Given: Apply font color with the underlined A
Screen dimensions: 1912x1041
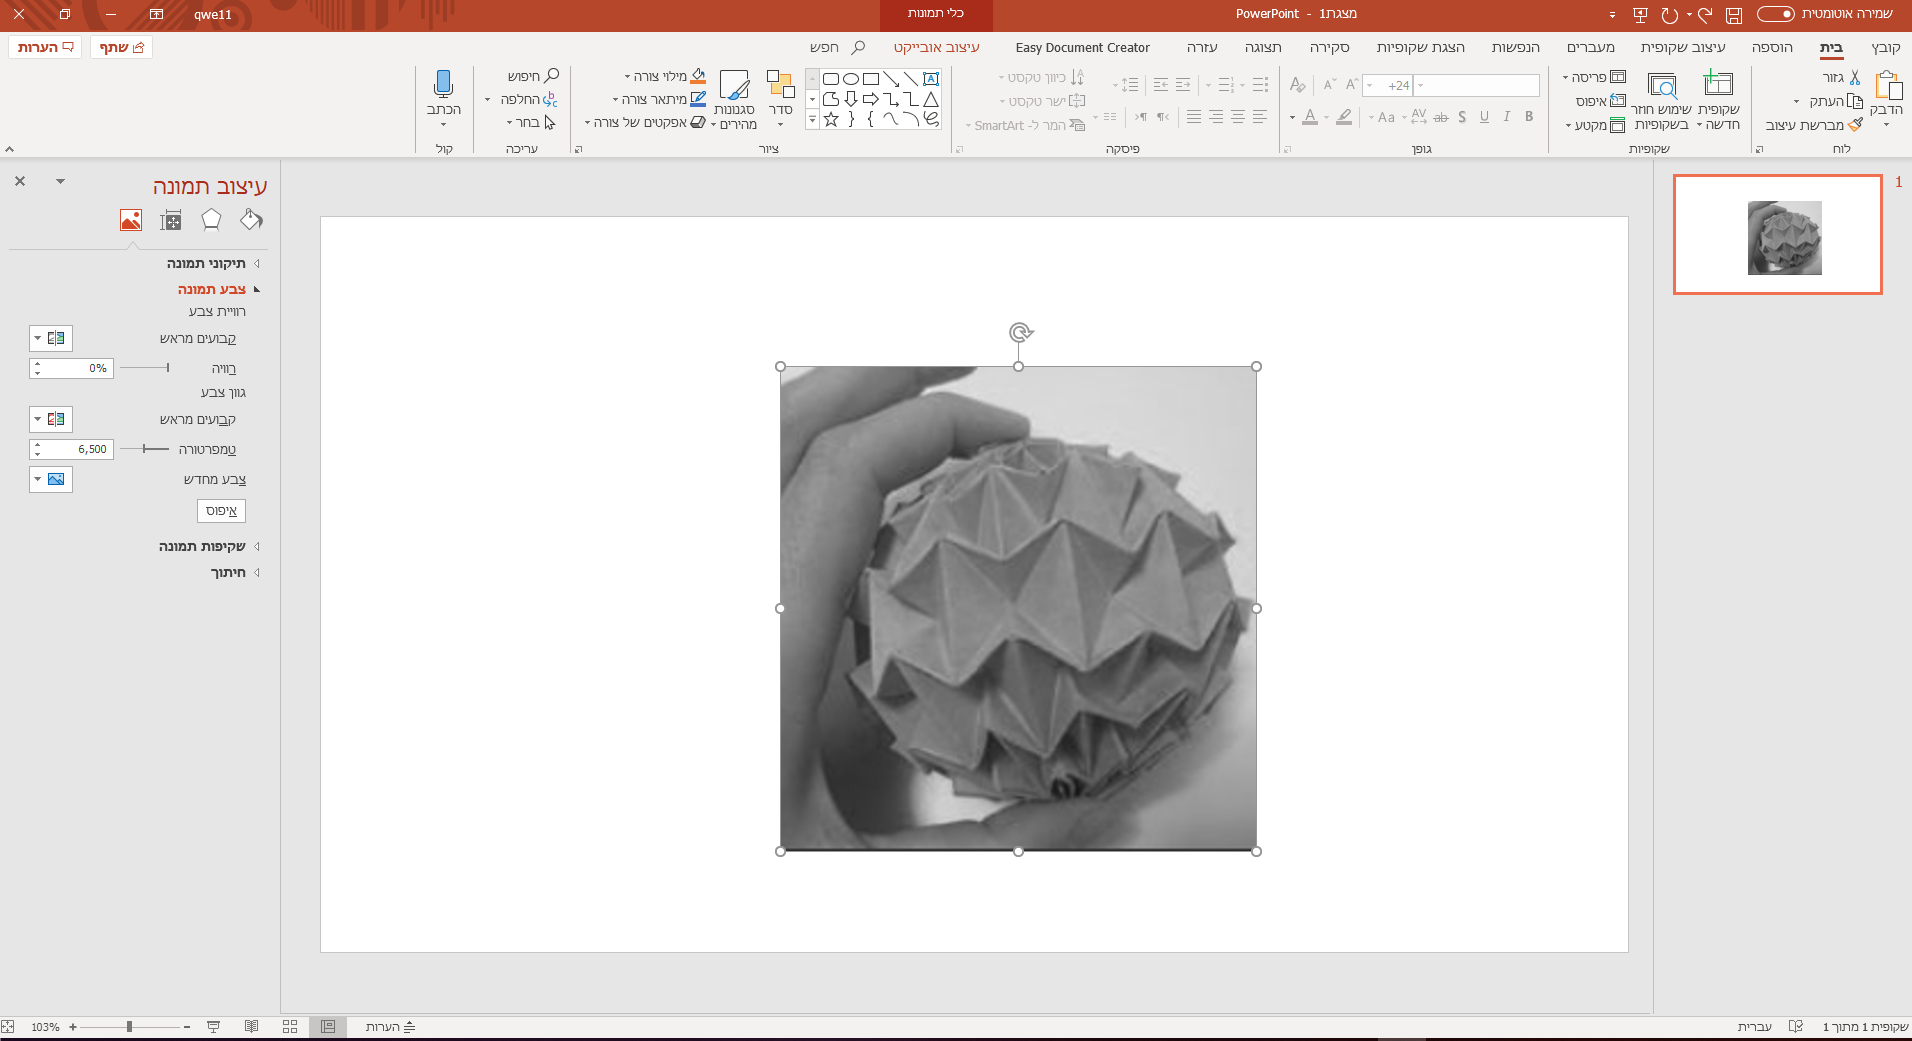Looking at the screenshot, I should [x=1310, y=117].
